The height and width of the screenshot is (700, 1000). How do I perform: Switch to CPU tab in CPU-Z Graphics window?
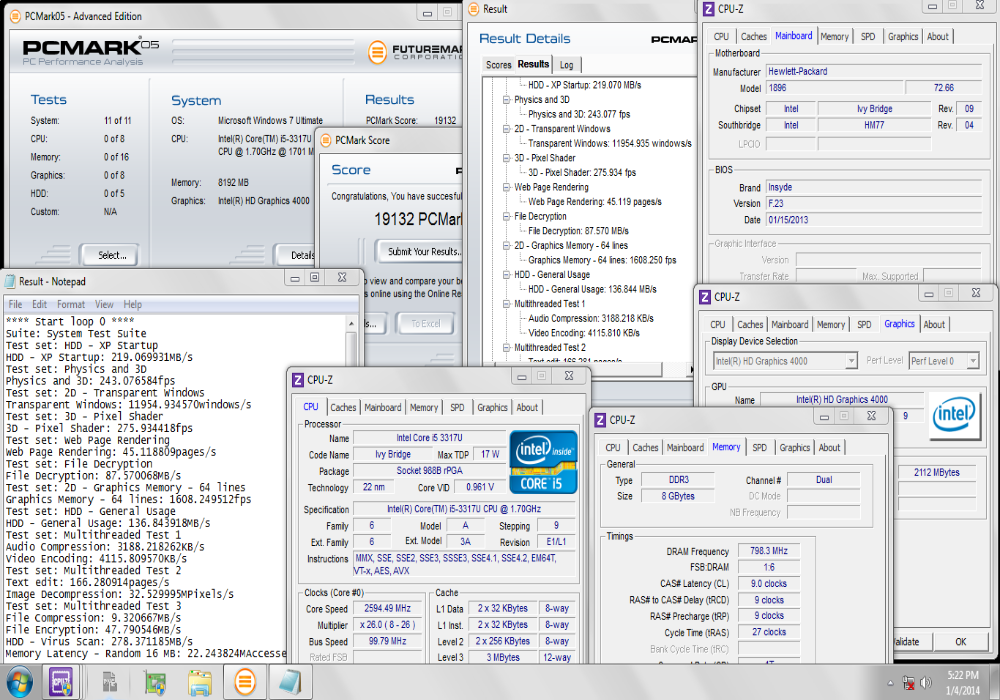(x=717, y=324)
